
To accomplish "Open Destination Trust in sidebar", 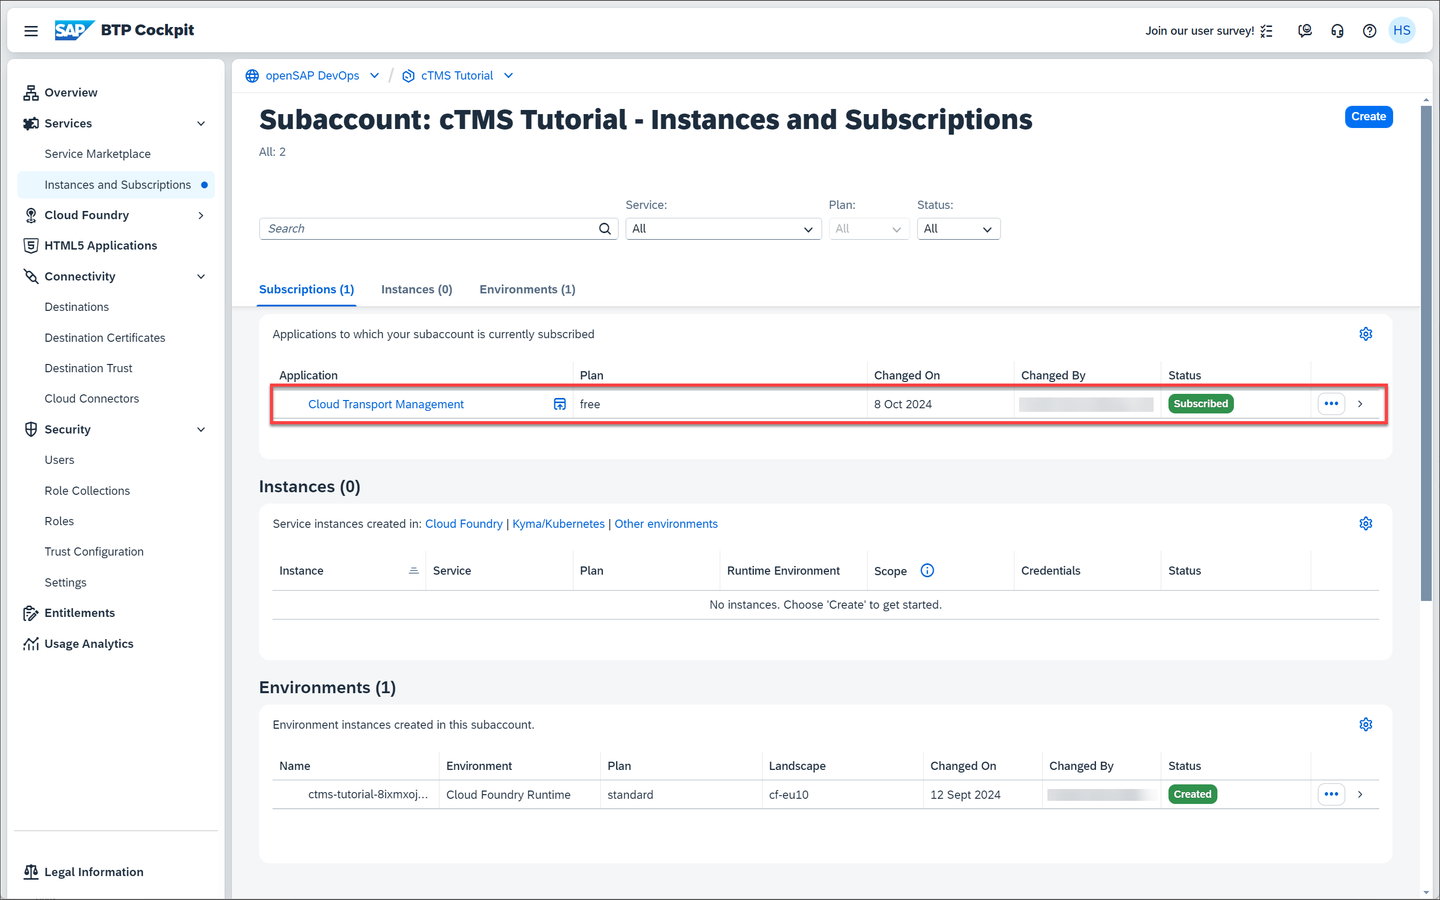I will point(88,369).
